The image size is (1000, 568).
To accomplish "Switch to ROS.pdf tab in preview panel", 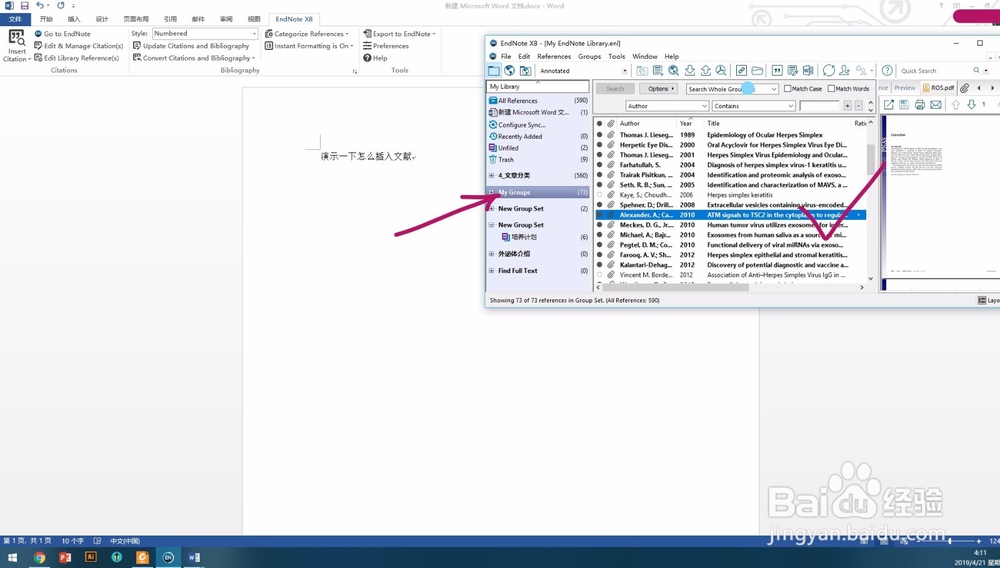I will [x=938, y=88].
